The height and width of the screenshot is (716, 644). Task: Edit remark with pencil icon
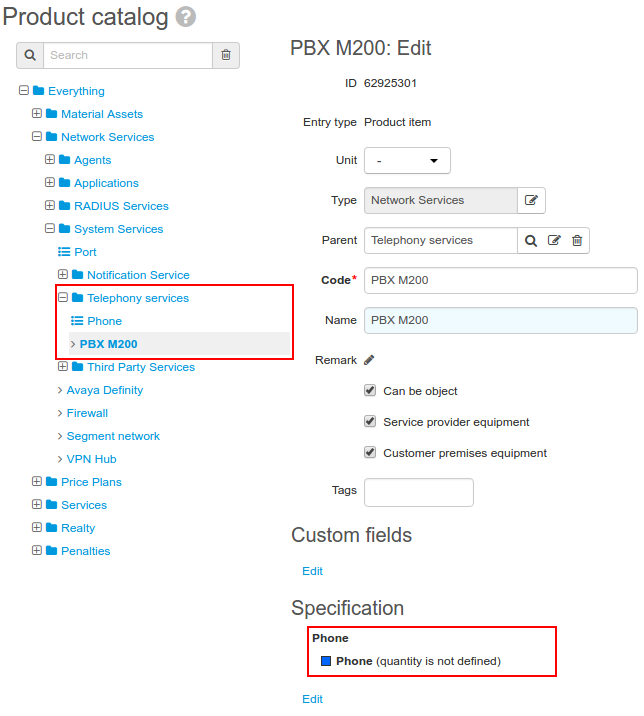(369, 360)
